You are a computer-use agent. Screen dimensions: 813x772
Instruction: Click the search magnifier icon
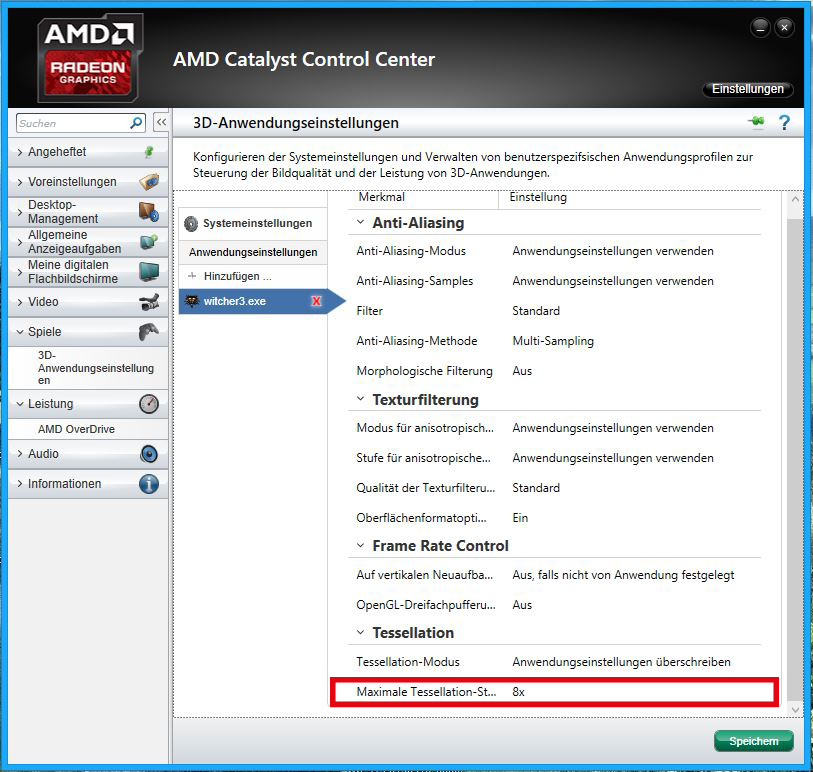(136, 123)
